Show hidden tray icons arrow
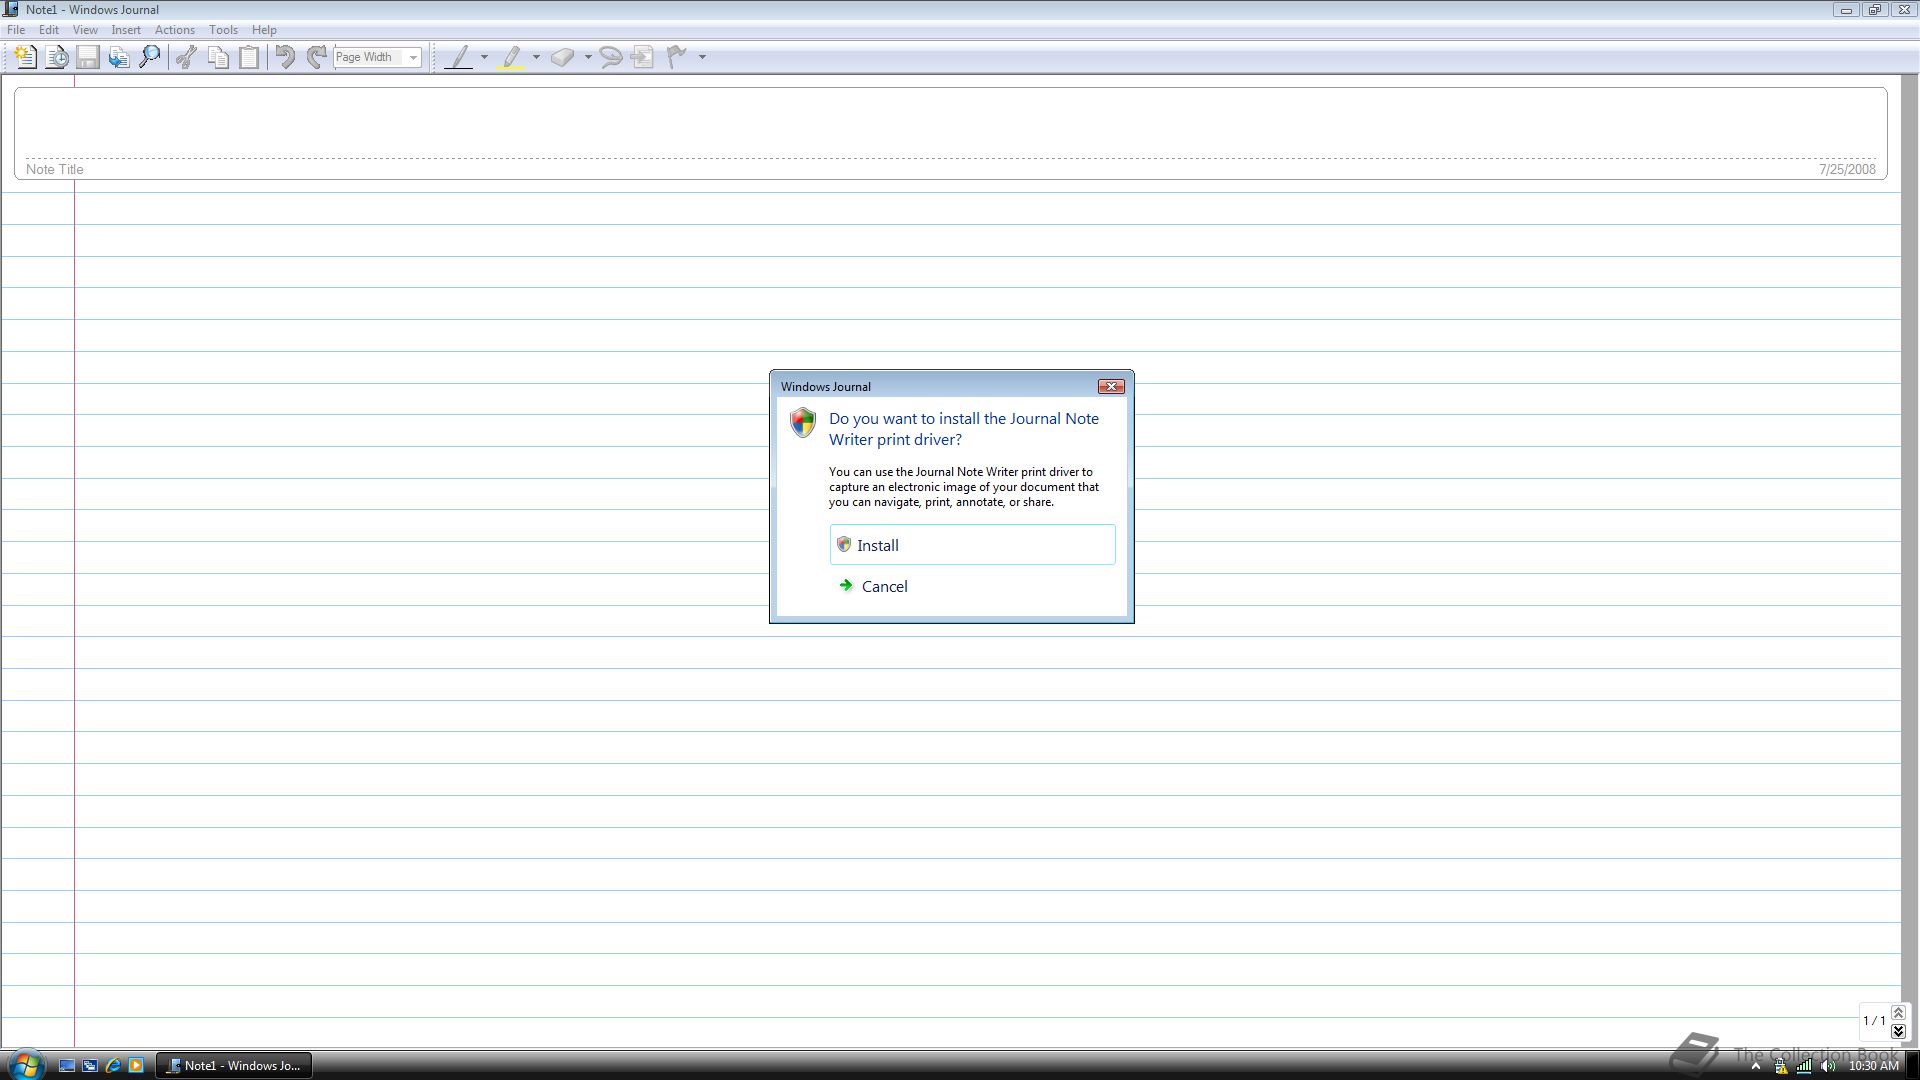Screen dimensions: 1920x1080 click(1755, 1066)
